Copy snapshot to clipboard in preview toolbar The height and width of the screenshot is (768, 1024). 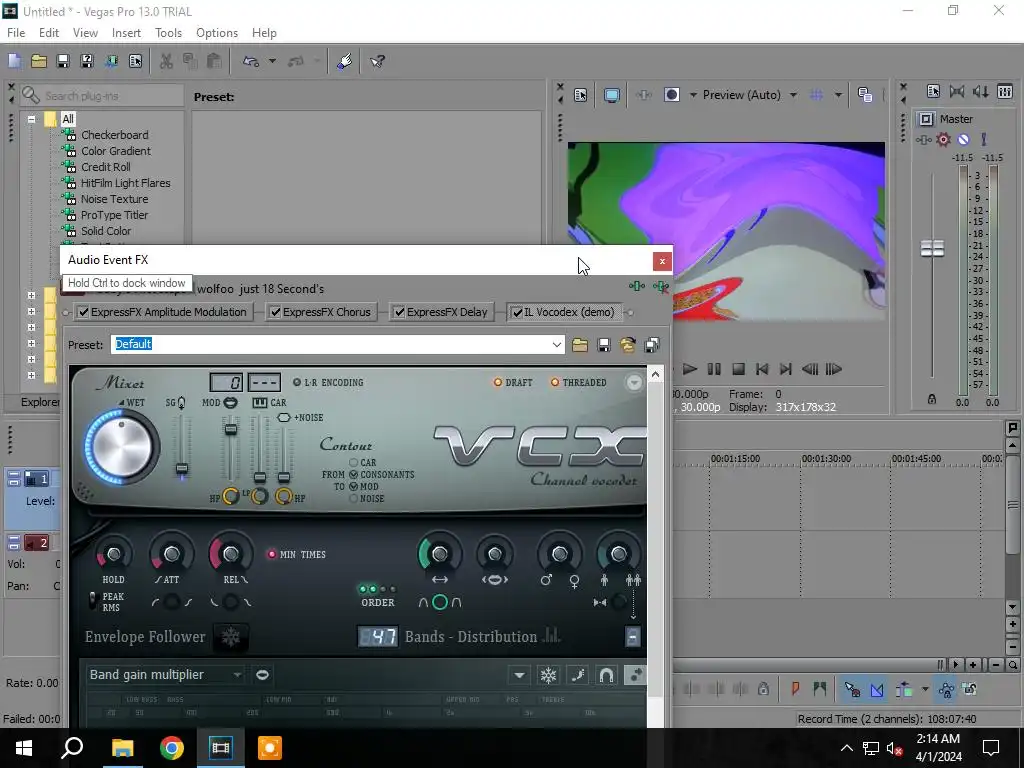(865, 95)
